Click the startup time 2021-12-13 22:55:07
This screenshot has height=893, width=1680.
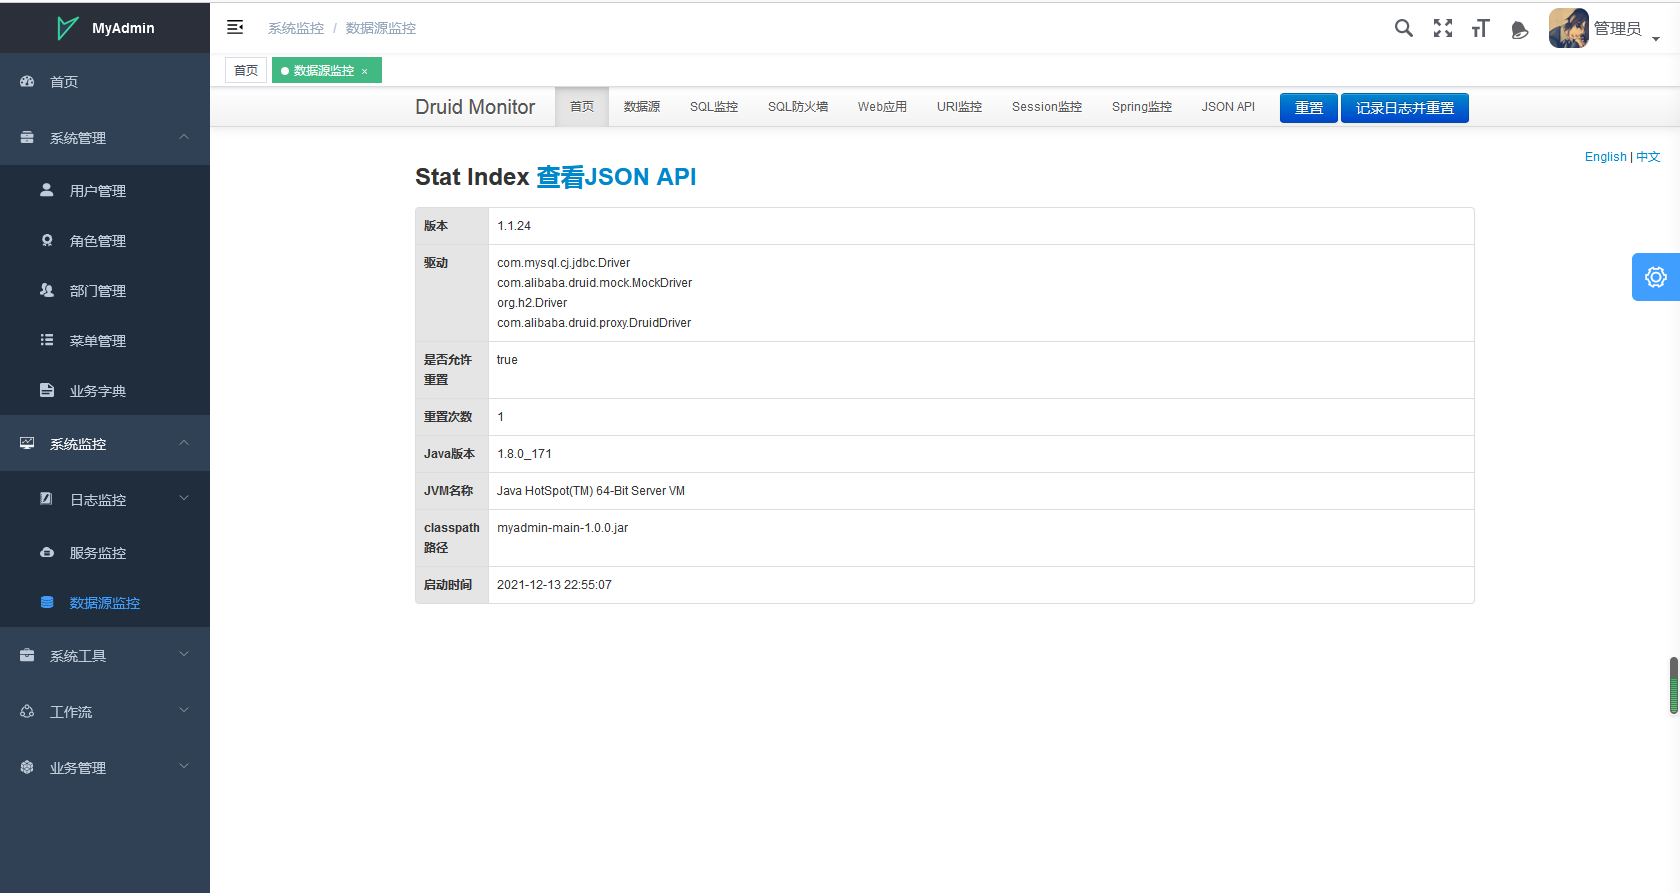coord(554,585)
